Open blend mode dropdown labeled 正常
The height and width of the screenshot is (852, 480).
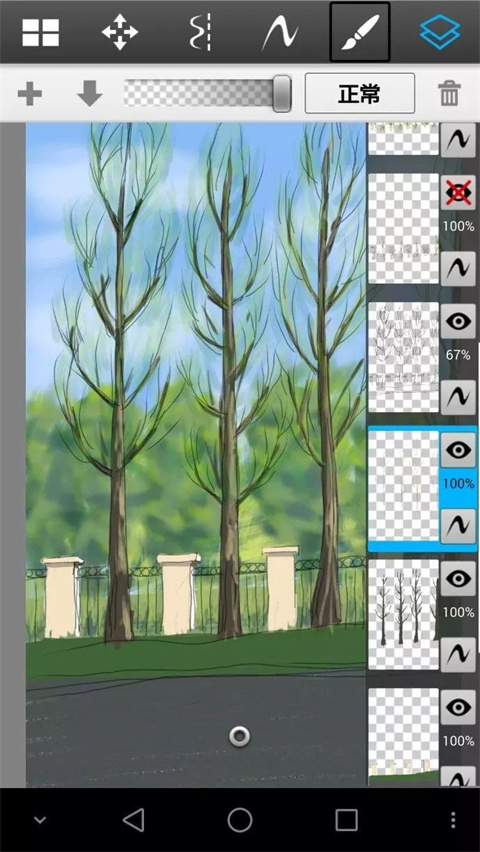click(360, 93)
